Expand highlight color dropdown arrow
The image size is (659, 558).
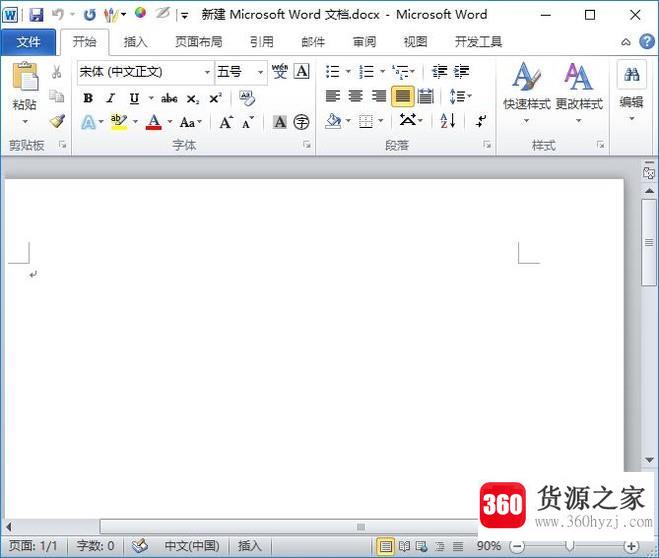click(135, 122)
